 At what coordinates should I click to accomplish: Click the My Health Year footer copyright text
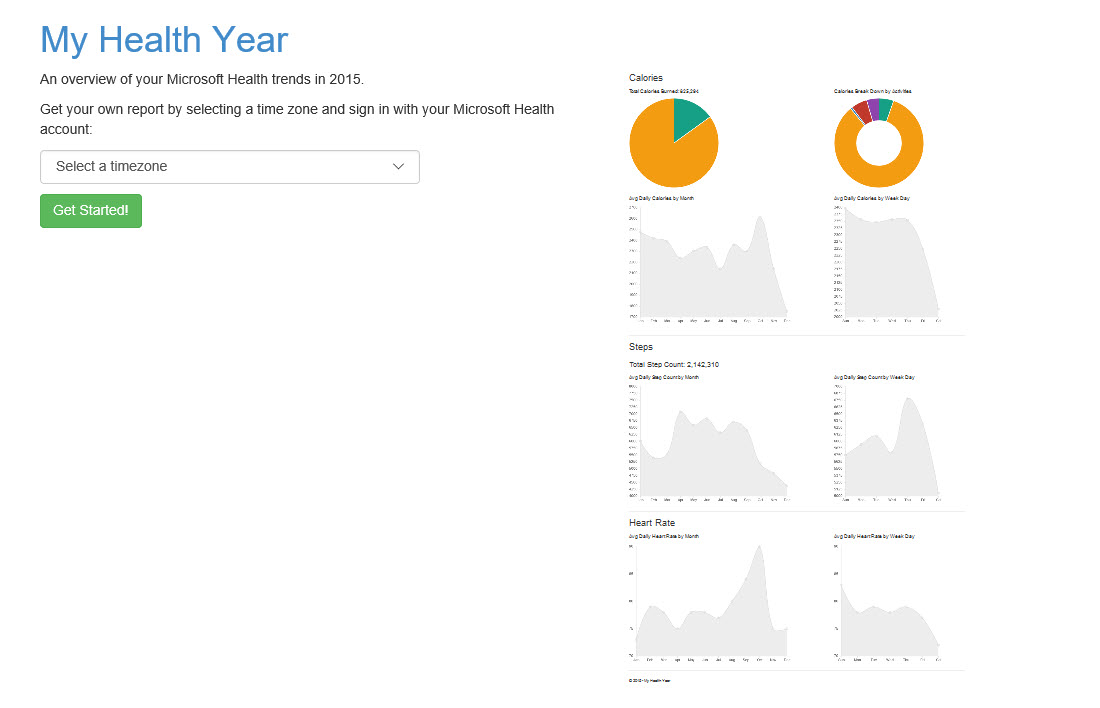pyautogui.click(x=650, y=680)
